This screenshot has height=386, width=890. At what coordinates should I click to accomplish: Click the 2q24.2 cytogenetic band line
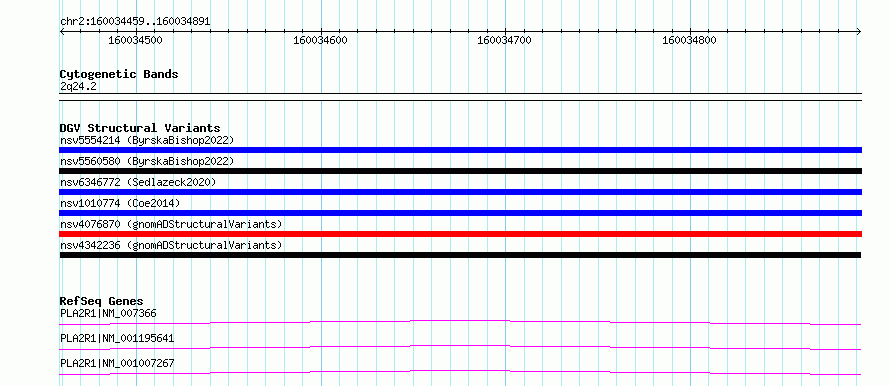pos(460,96)
